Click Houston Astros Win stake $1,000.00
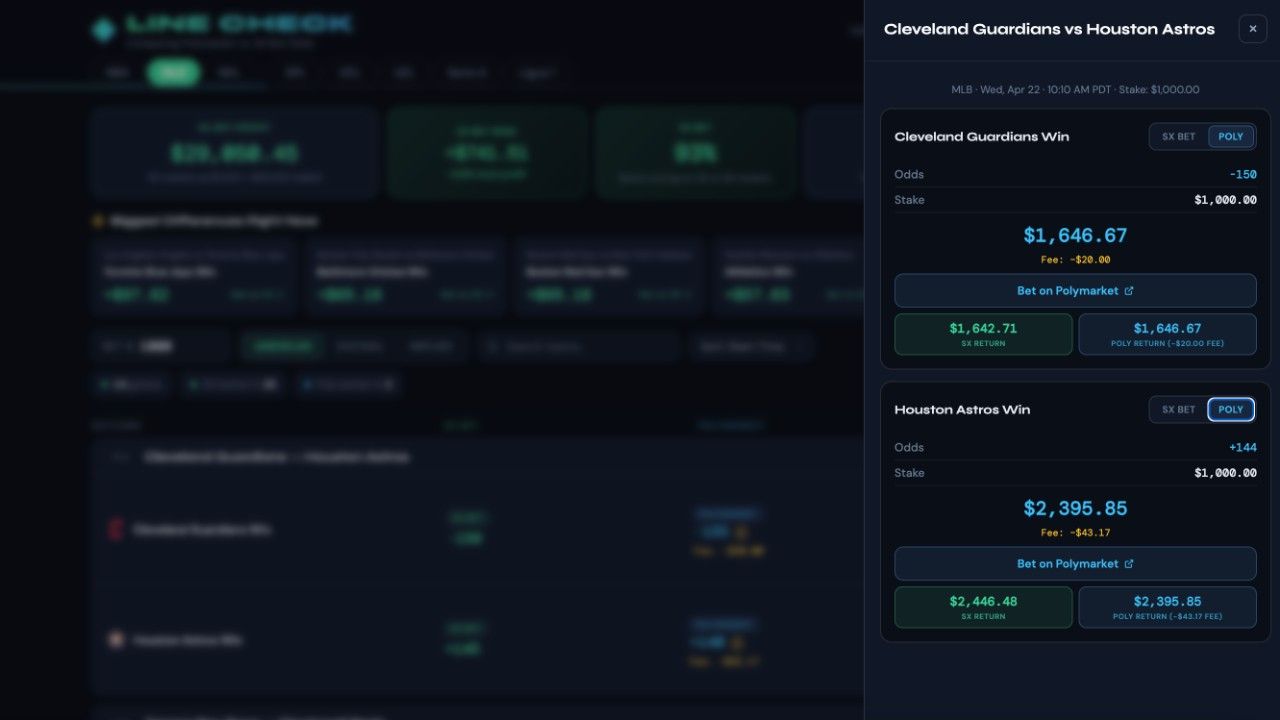Image resolution: width=1280 pixels, height=720 pixels. [x=1225, y=473]
